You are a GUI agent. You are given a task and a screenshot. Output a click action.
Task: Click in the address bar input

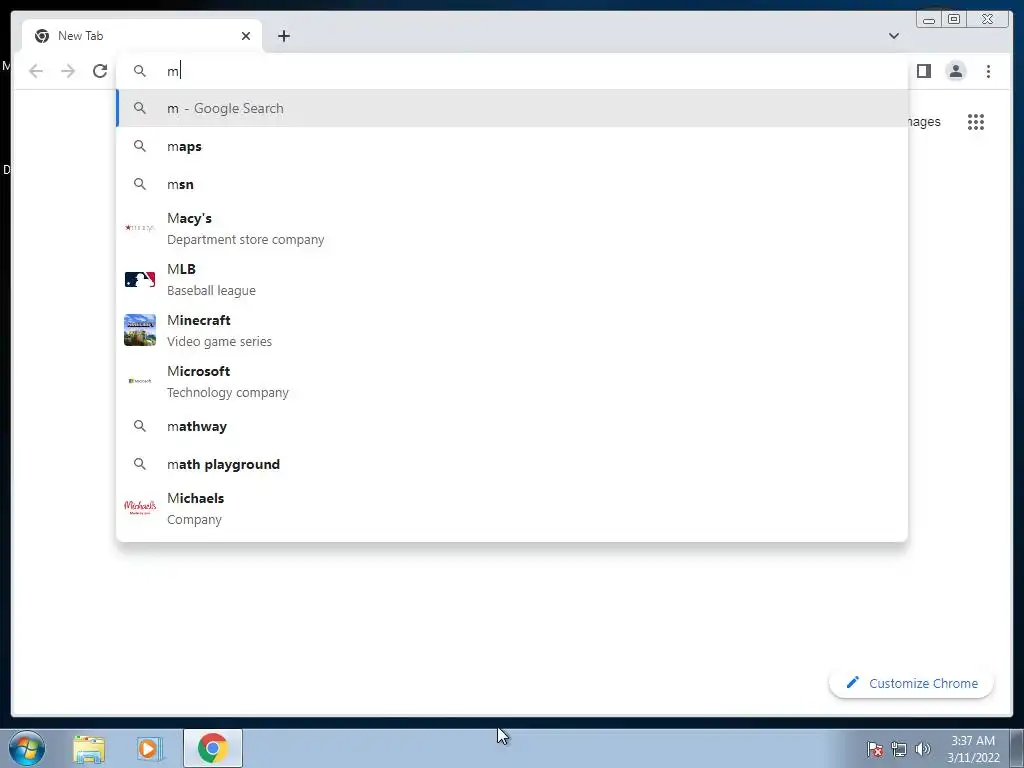click(512, 71)
